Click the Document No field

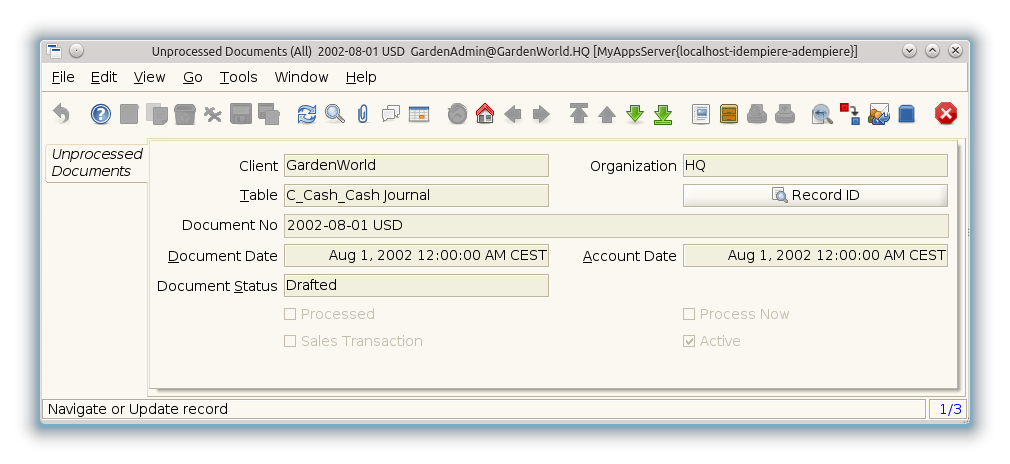(615, 225)
